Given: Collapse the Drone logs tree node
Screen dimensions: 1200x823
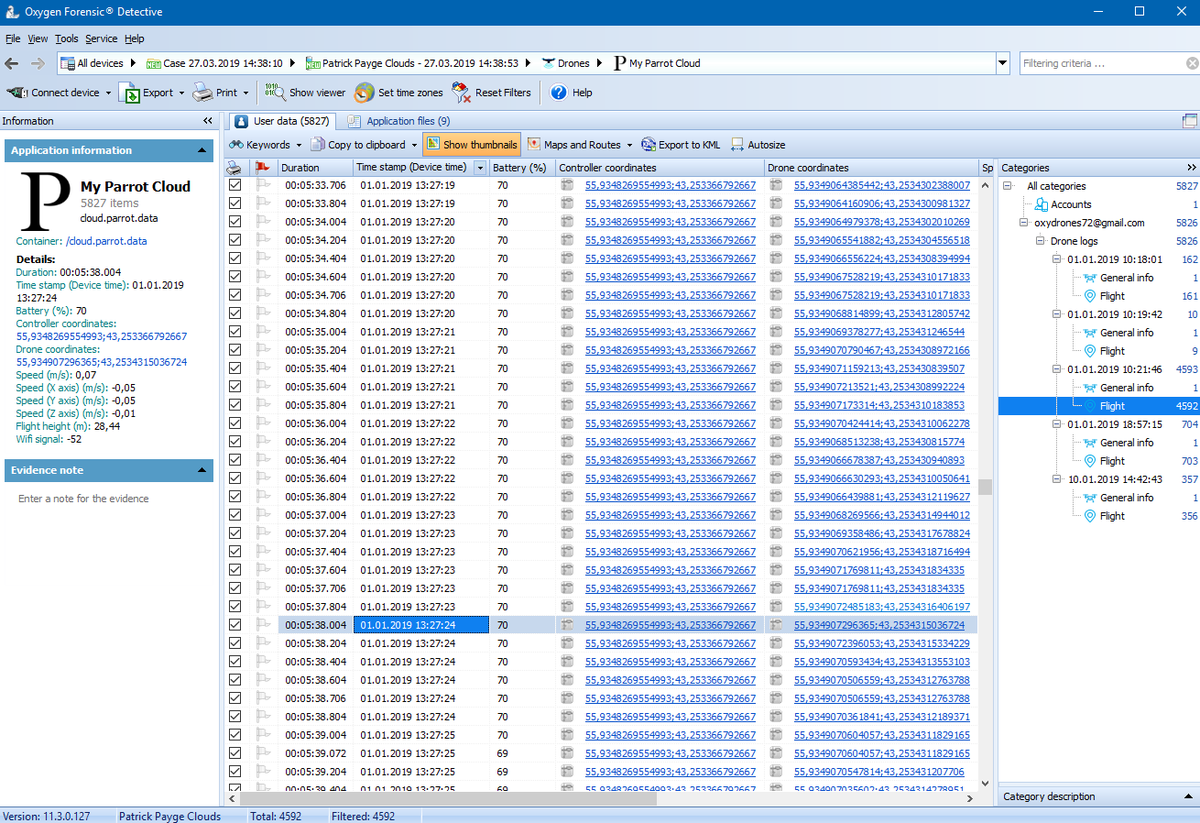Looking at the screenshot, I should click(1041, 241).
